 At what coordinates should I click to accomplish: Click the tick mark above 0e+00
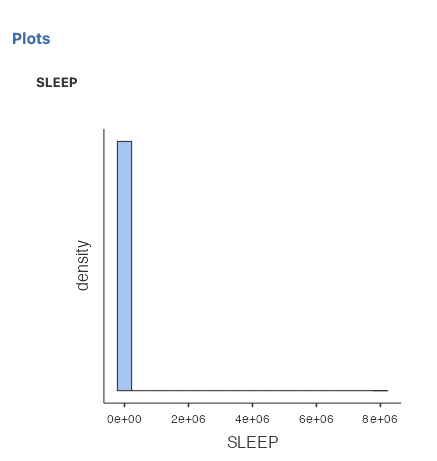click(124, 405)
